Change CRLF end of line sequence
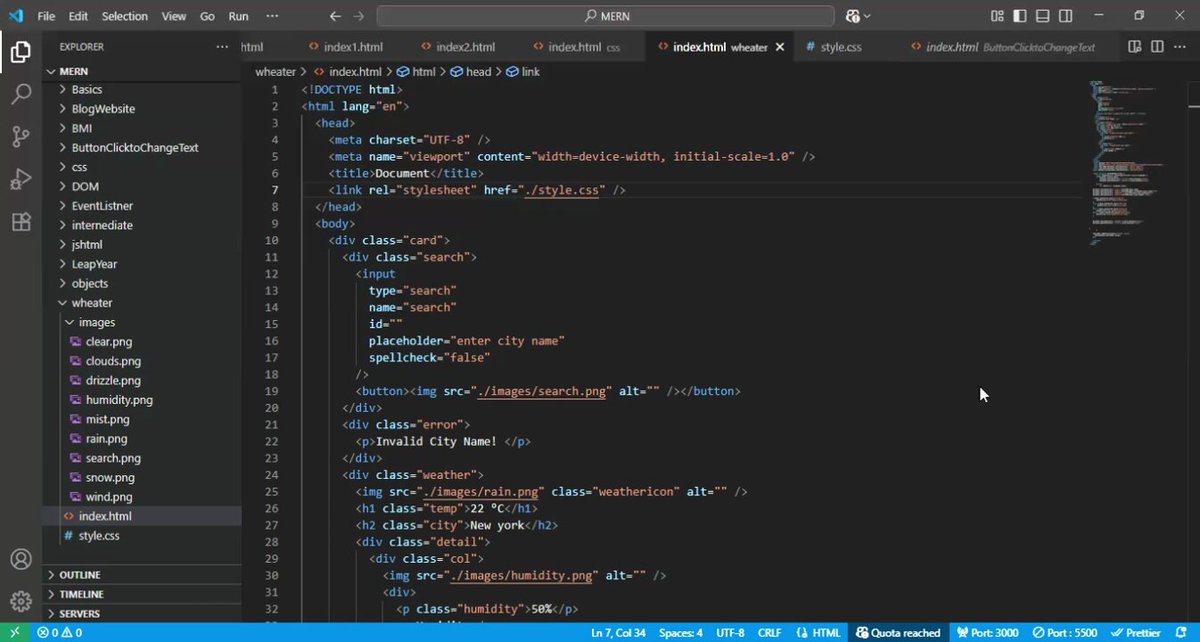This screenshot has height=642, width=1200. [x=769, y=633]
